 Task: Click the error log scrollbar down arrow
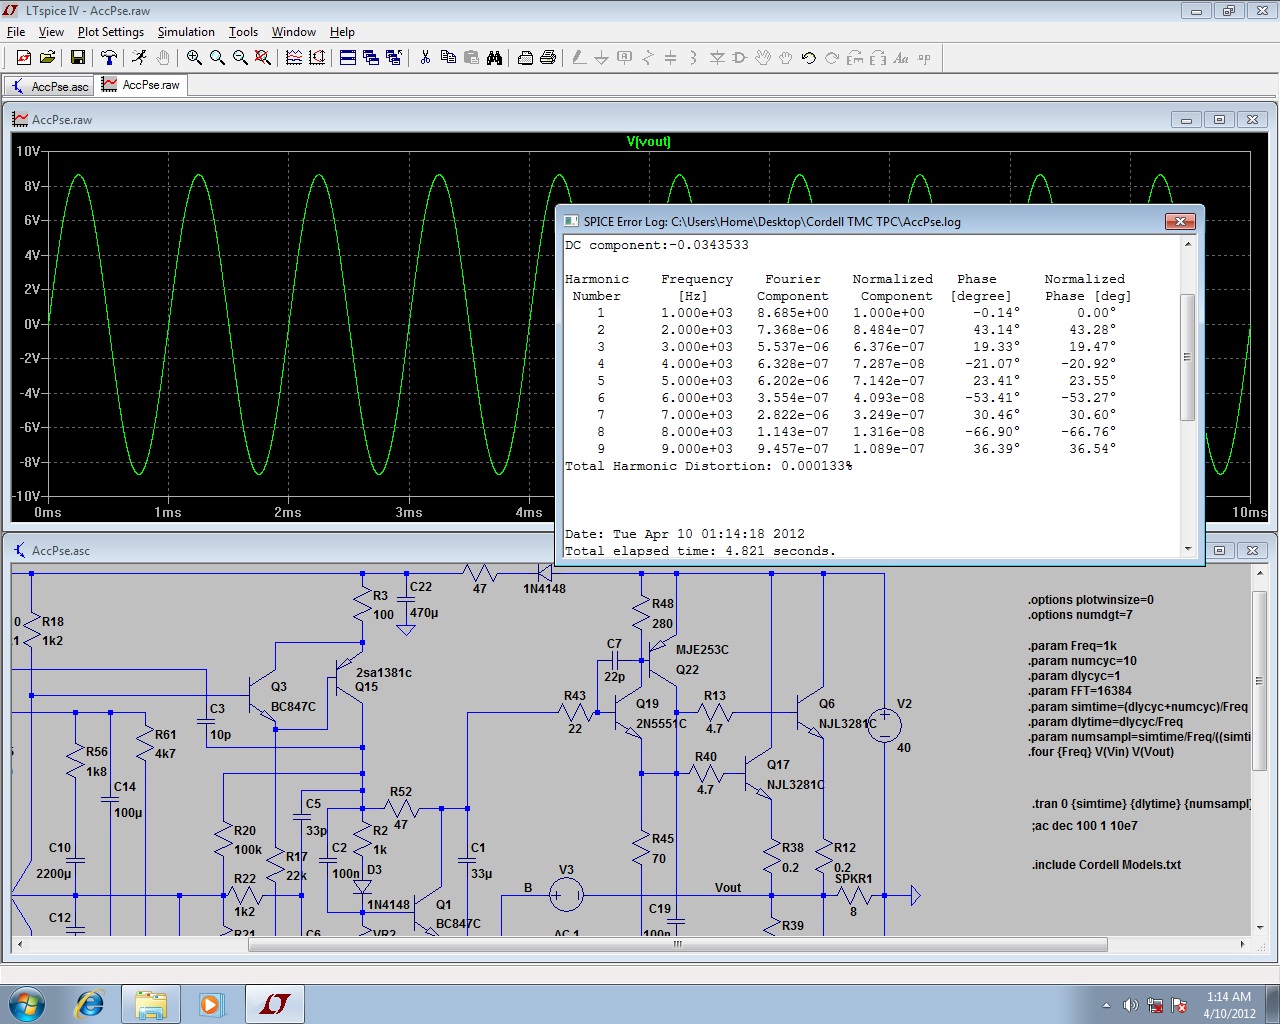point(1188,549)
